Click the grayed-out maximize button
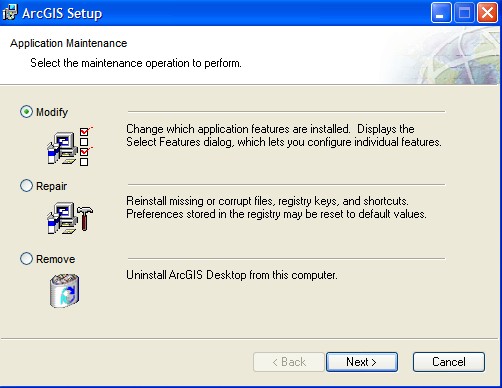 [464, 13]
